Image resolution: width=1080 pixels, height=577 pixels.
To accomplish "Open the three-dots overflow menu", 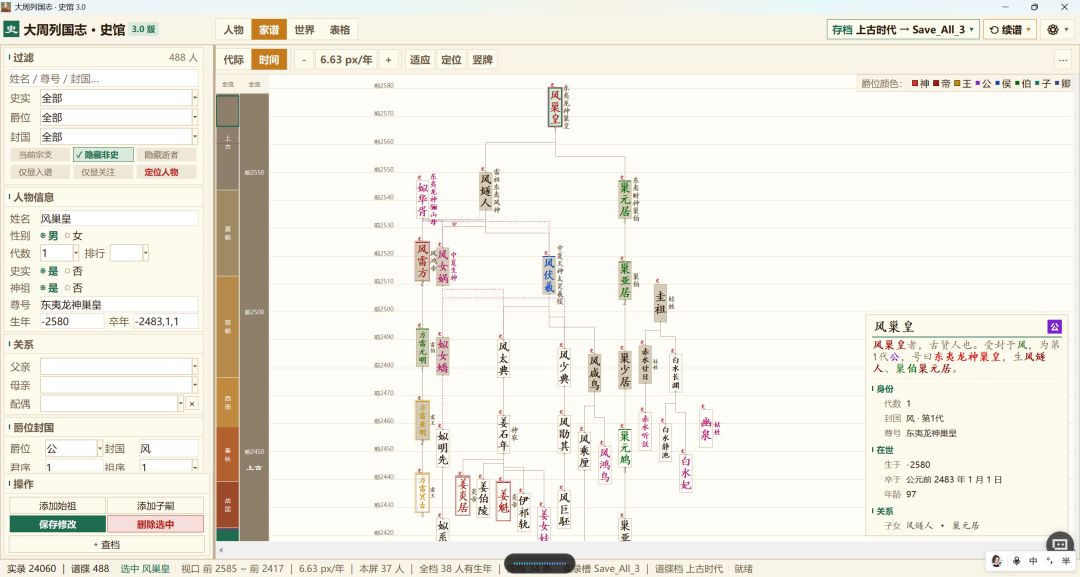I will click(1063, 60).
